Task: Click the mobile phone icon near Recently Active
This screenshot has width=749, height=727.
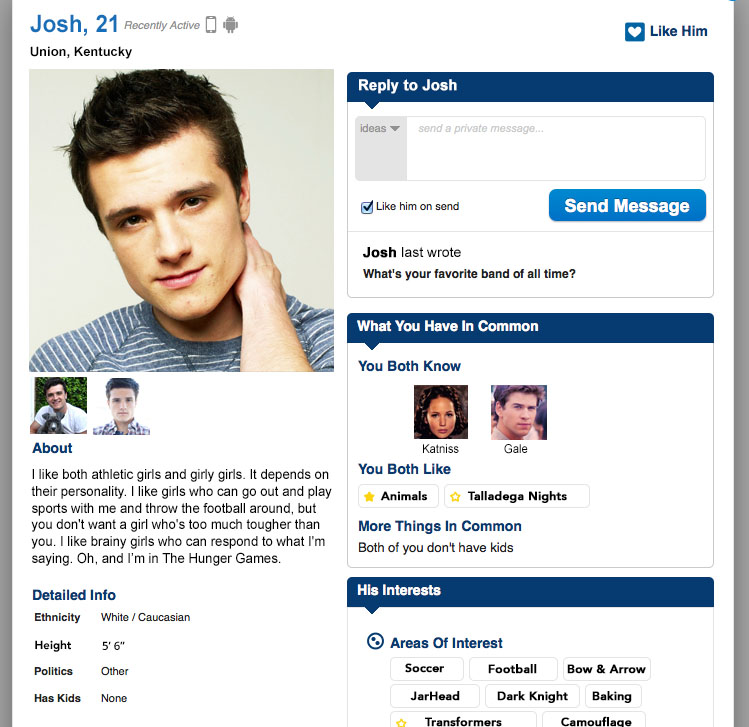Action: click(x=211, y=24)
